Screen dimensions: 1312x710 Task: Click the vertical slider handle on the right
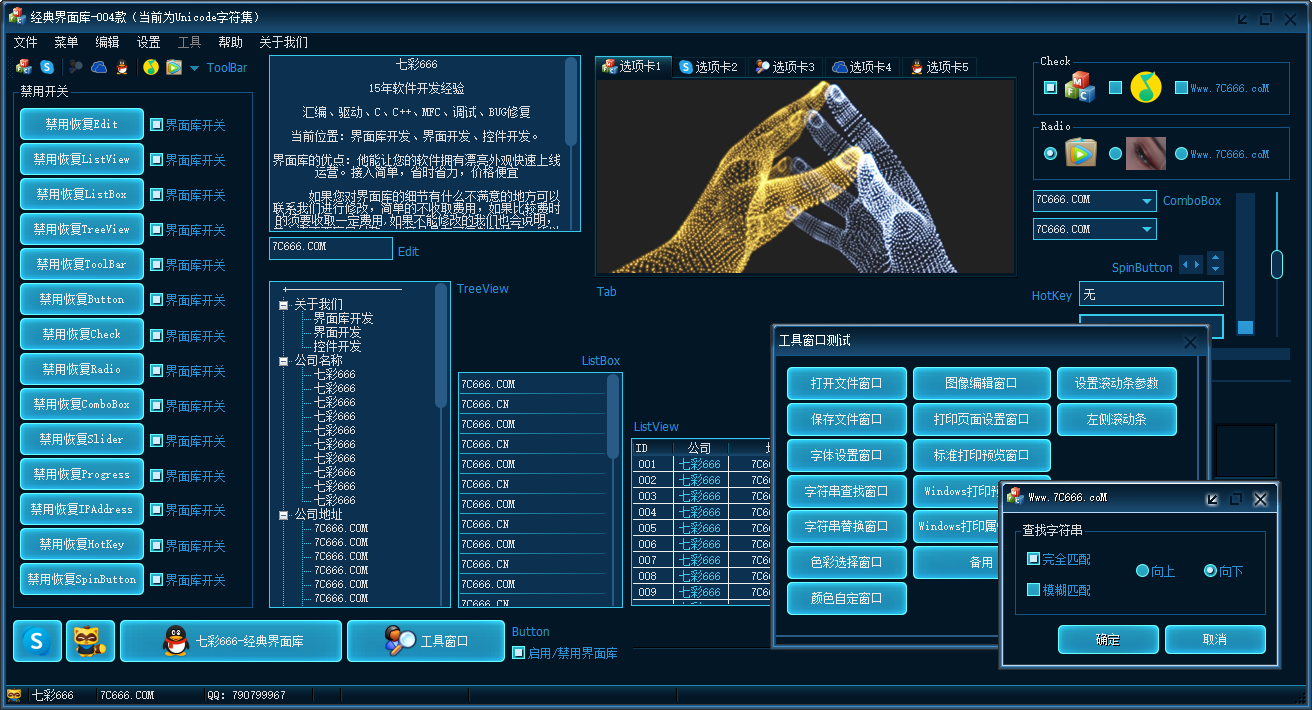[x=1276, y=265]
